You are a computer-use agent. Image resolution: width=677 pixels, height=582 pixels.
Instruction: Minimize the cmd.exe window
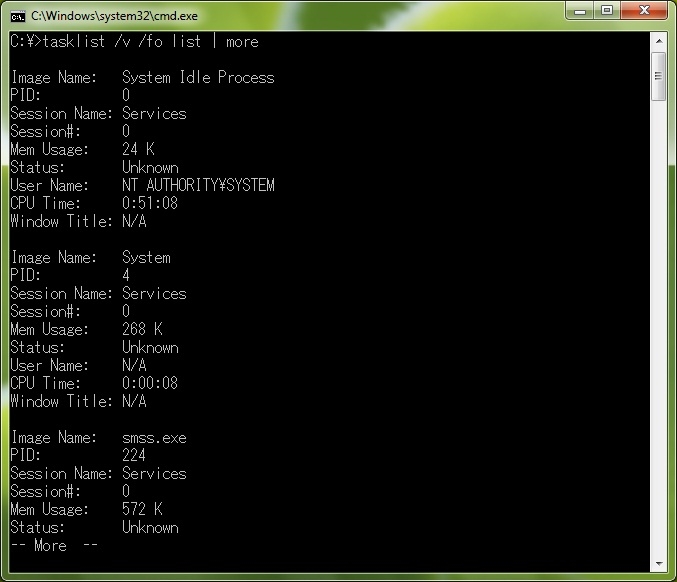click(x=580, y=11)
